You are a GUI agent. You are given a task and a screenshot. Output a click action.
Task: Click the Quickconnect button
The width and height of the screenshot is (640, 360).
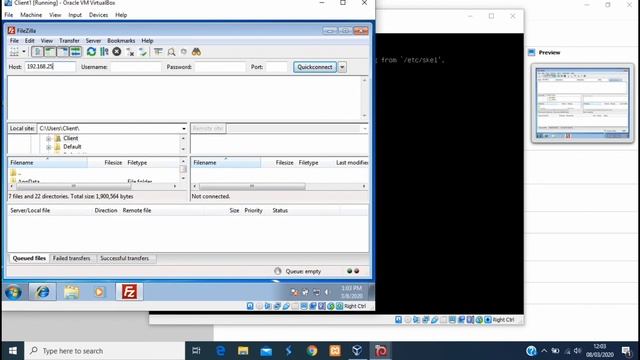(x=315, y=67)
